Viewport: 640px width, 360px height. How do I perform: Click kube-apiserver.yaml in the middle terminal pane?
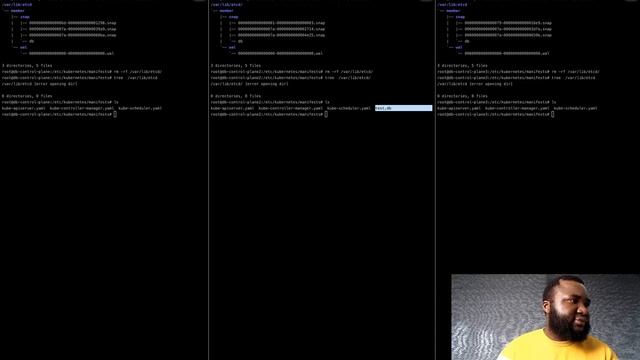[232, 109]
